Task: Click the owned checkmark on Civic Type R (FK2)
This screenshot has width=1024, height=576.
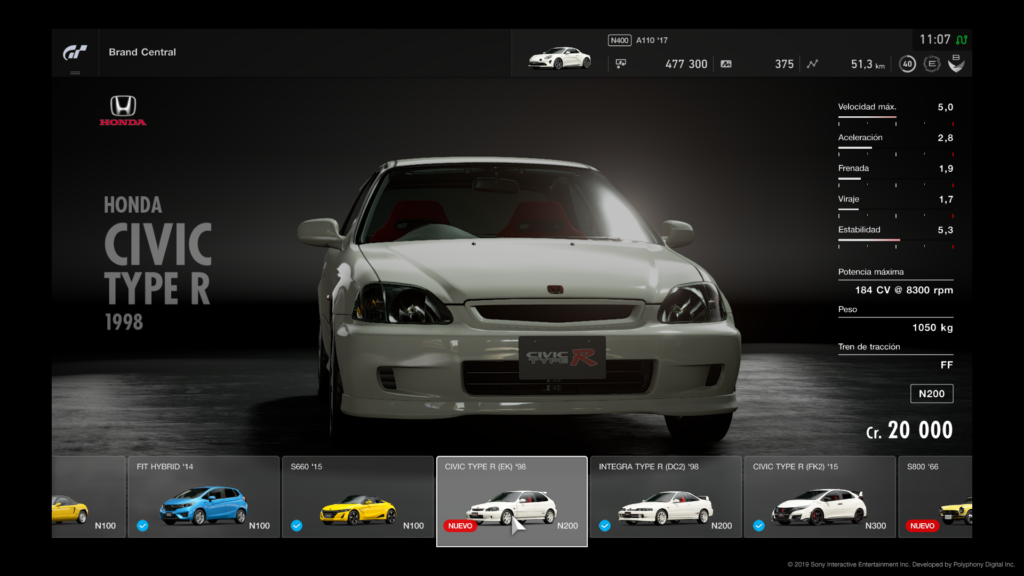Action: [759, 526]
